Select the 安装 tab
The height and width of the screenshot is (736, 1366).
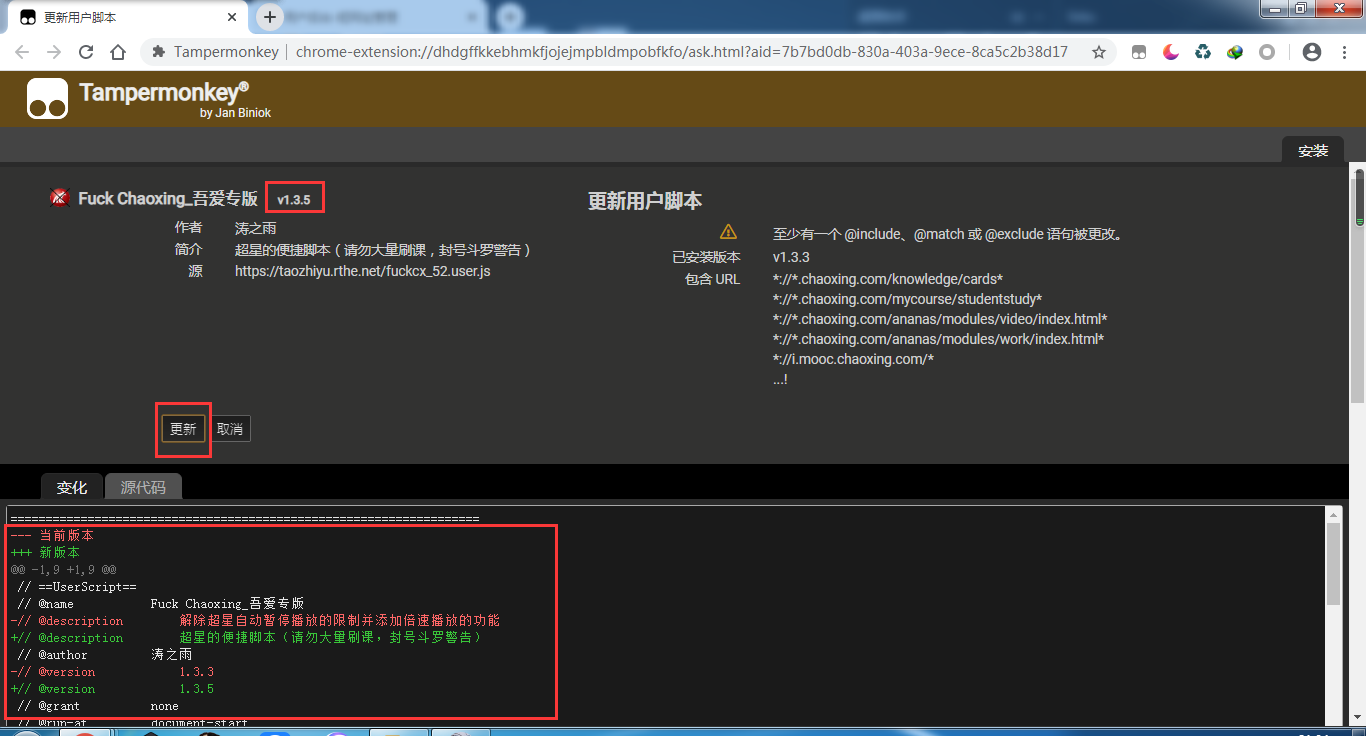pos(1313,150)
